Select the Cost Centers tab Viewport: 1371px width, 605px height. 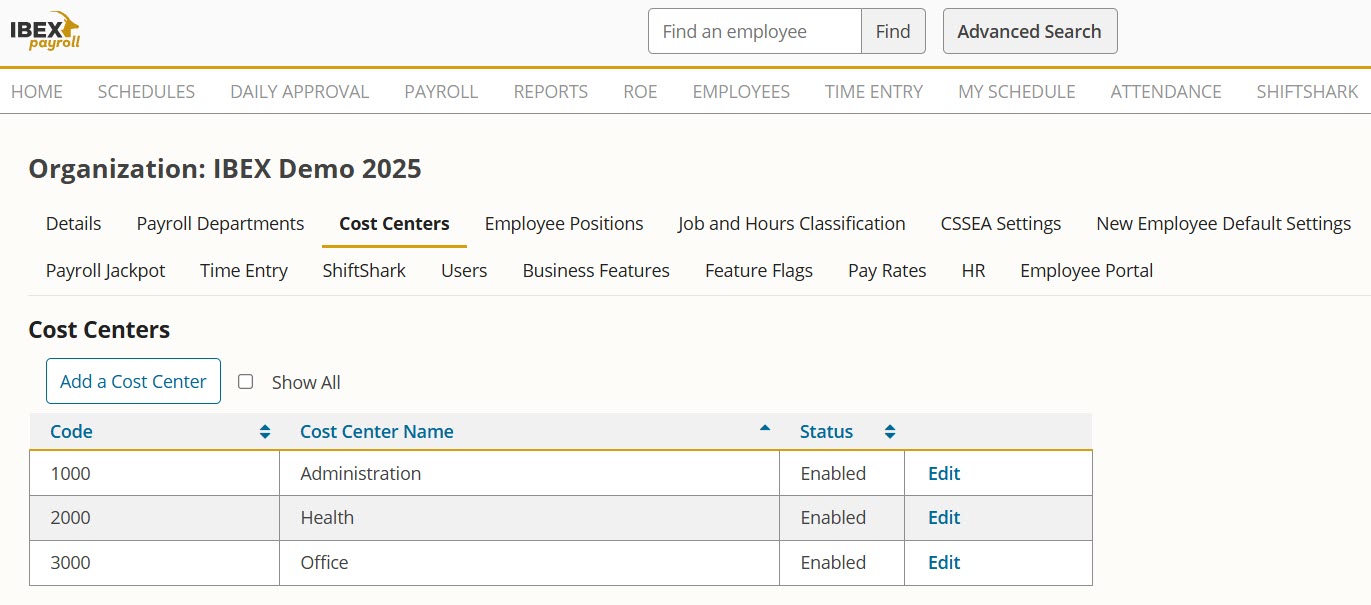394,224
